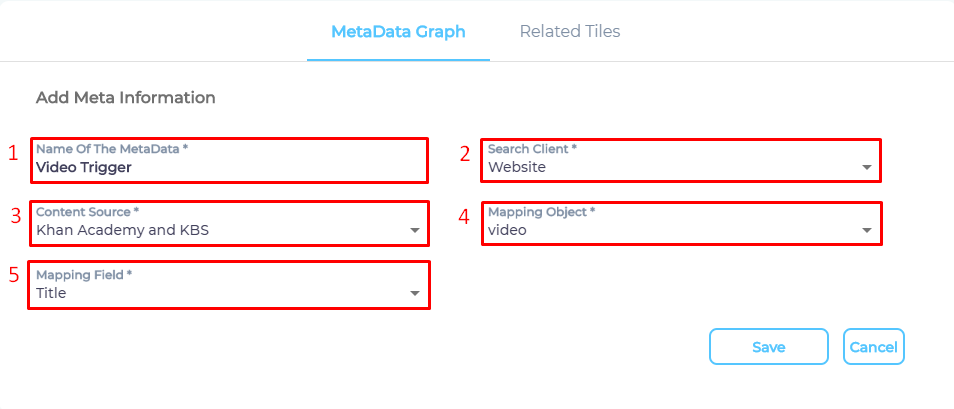Click the Mapping Object dropdown arrow icon

(x=867, y=231)
